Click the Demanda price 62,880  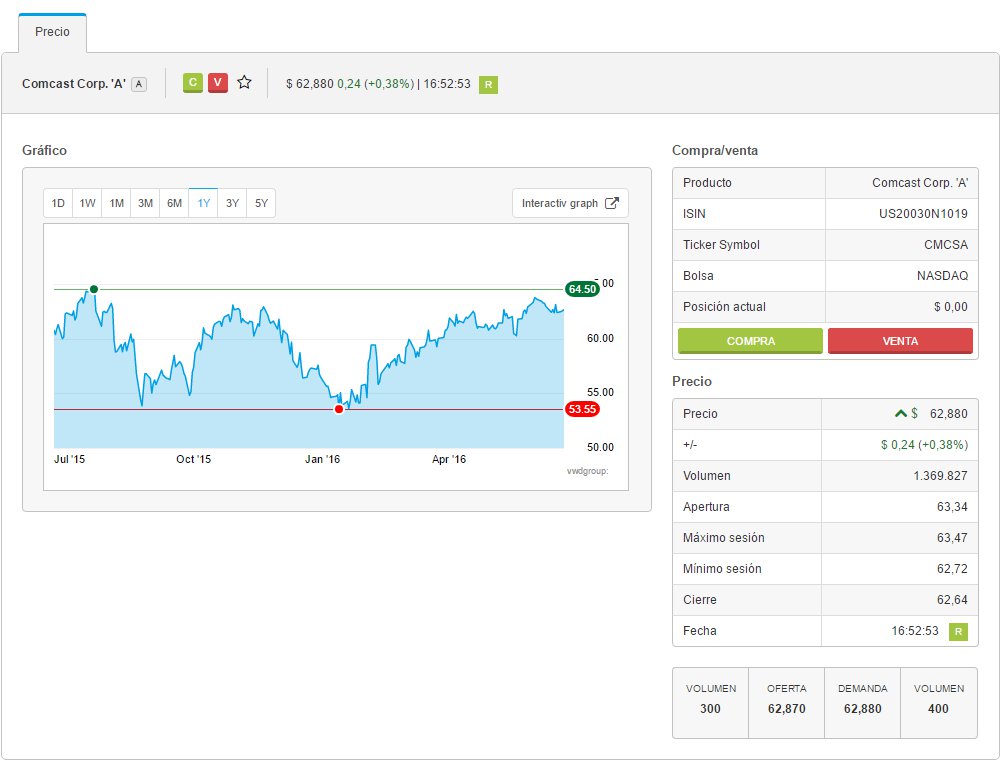[x=862, y=709]
